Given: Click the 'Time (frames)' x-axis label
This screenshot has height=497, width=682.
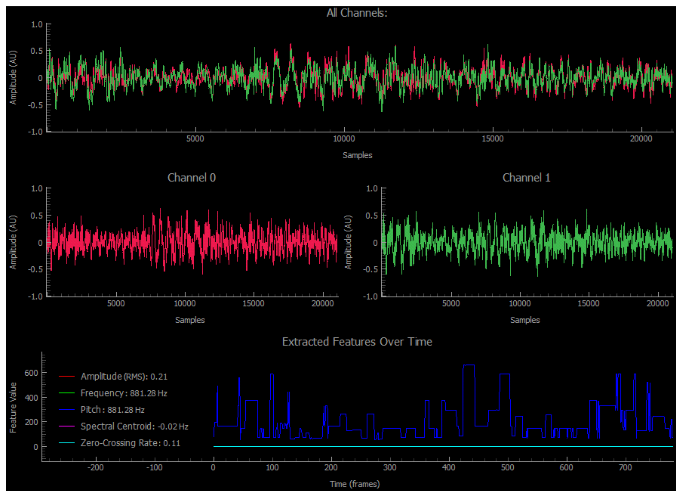Looking at the screenshot, I should click(x=357, y=484).
